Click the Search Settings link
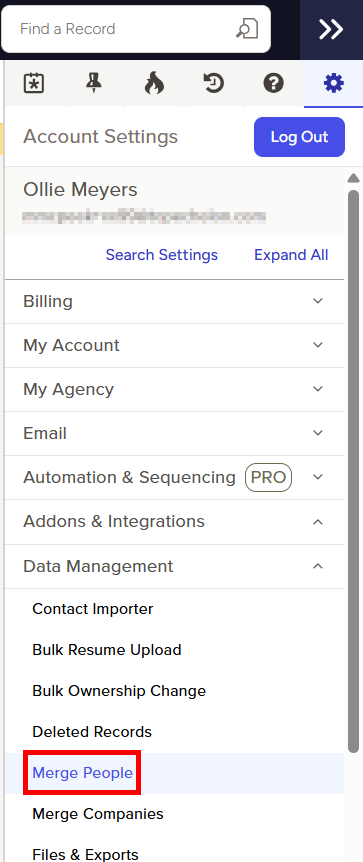 coord(162,255)
